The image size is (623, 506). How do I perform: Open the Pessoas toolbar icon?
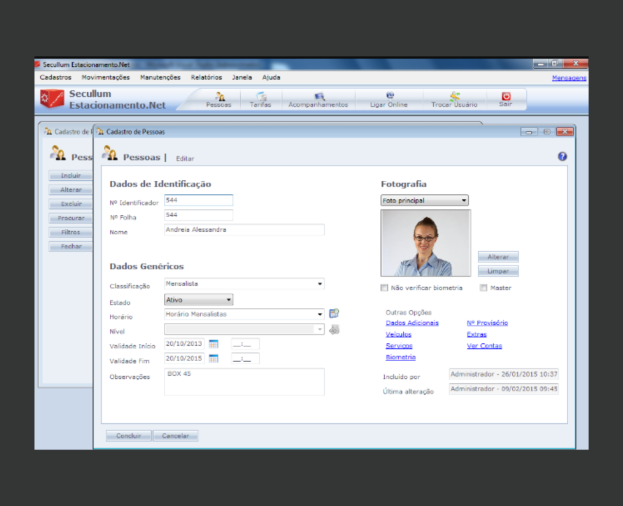[219, 99]
